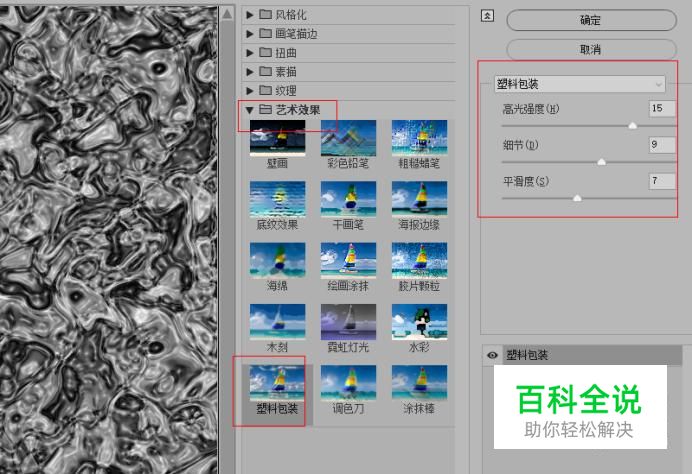Collapse the filter gallery with double-arrow icon
The image size is (692, 474).
click(x=487, y=16)
